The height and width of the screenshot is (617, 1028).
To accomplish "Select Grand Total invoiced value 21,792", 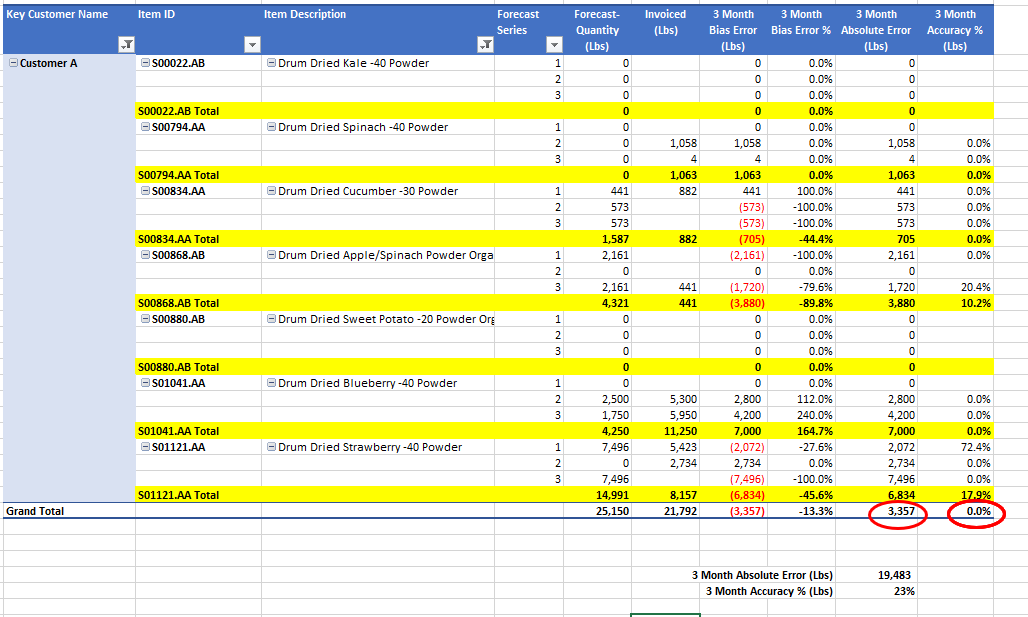I will [x=681, y=511].
